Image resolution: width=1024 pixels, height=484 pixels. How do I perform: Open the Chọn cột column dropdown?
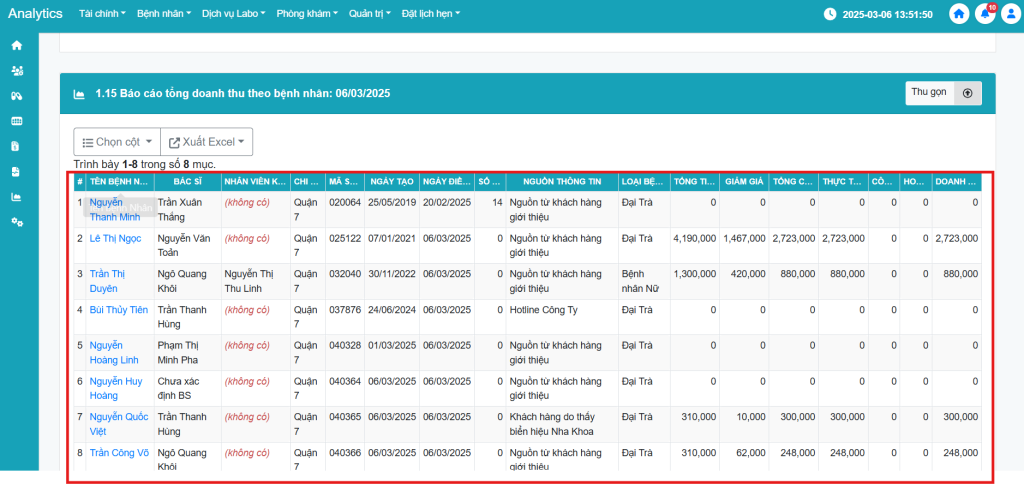[x=116, y=142]
